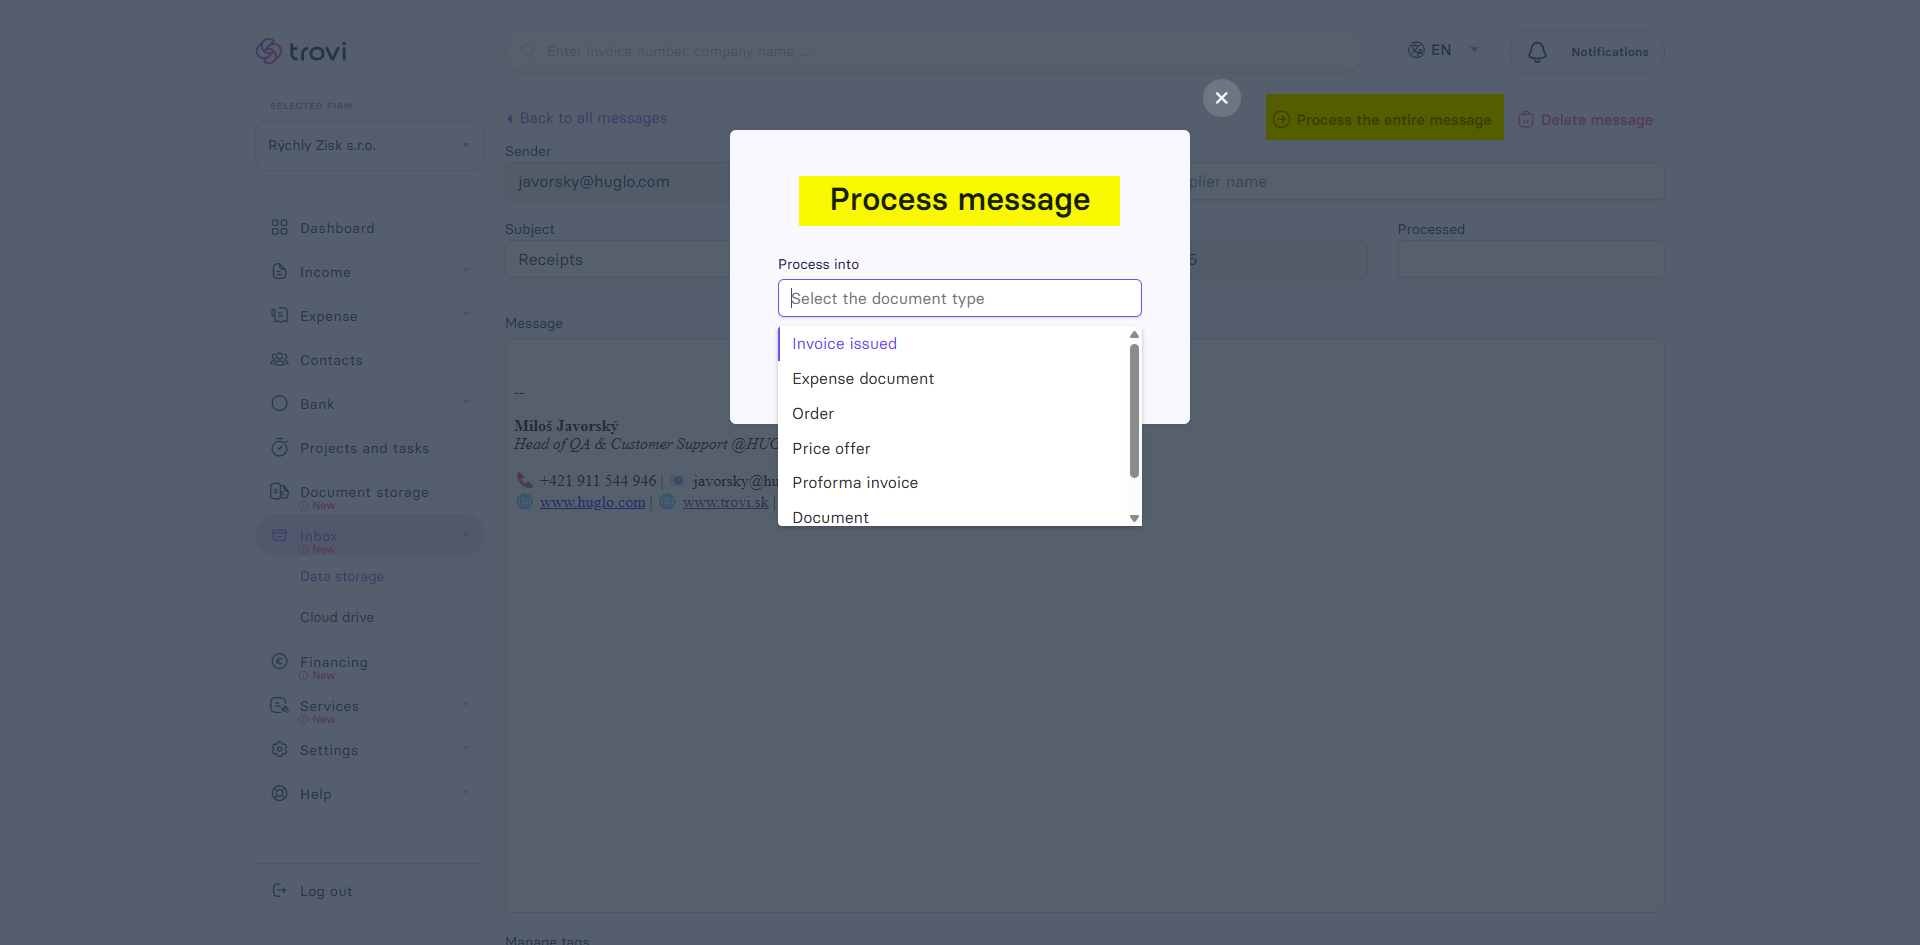This screenshot has height=945, width=1920.
Task: Focus the Select the document type field
Action: 960,298
